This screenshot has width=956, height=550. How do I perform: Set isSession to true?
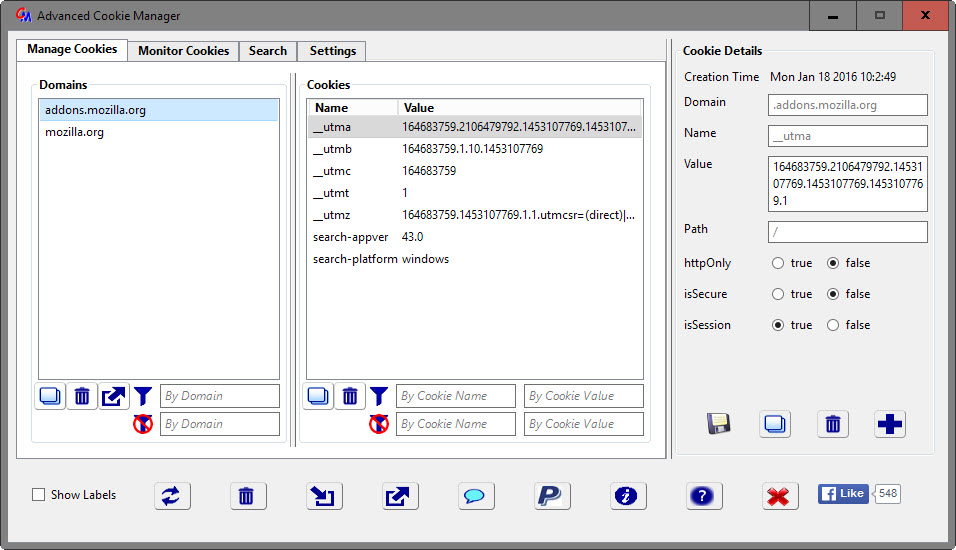tap(778, 325)
